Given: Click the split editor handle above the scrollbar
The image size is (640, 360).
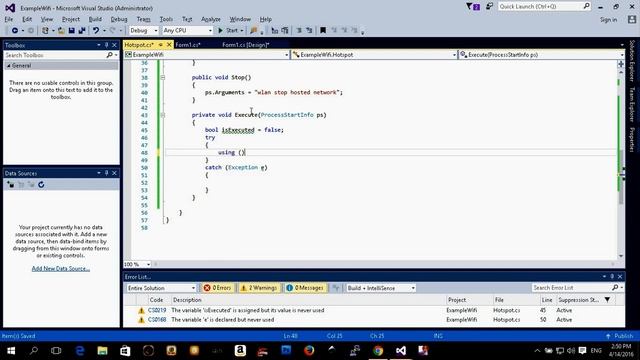Looking at the screenshot, I should (621, 64).
